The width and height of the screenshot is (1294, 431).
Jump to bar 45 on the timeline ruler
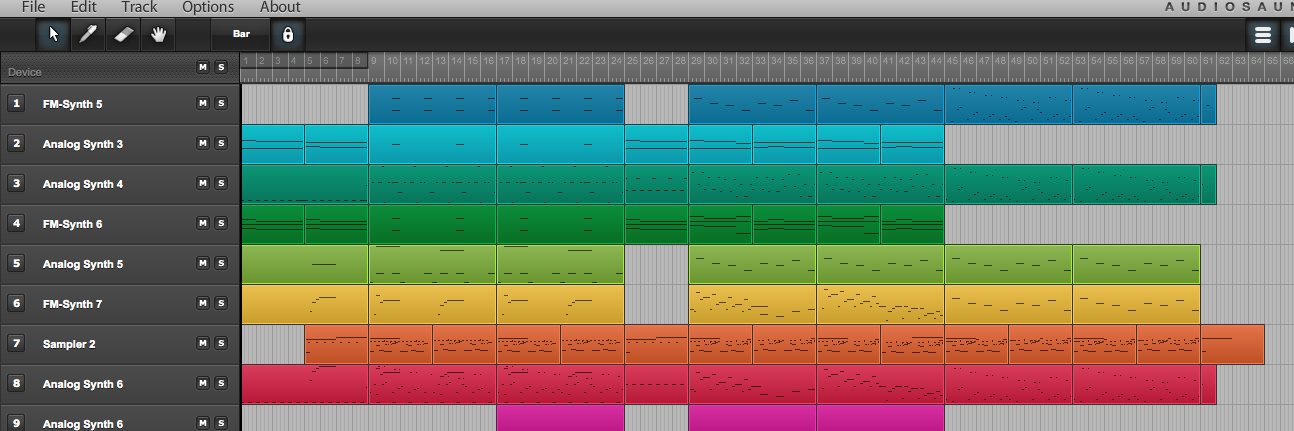[952, 62]
